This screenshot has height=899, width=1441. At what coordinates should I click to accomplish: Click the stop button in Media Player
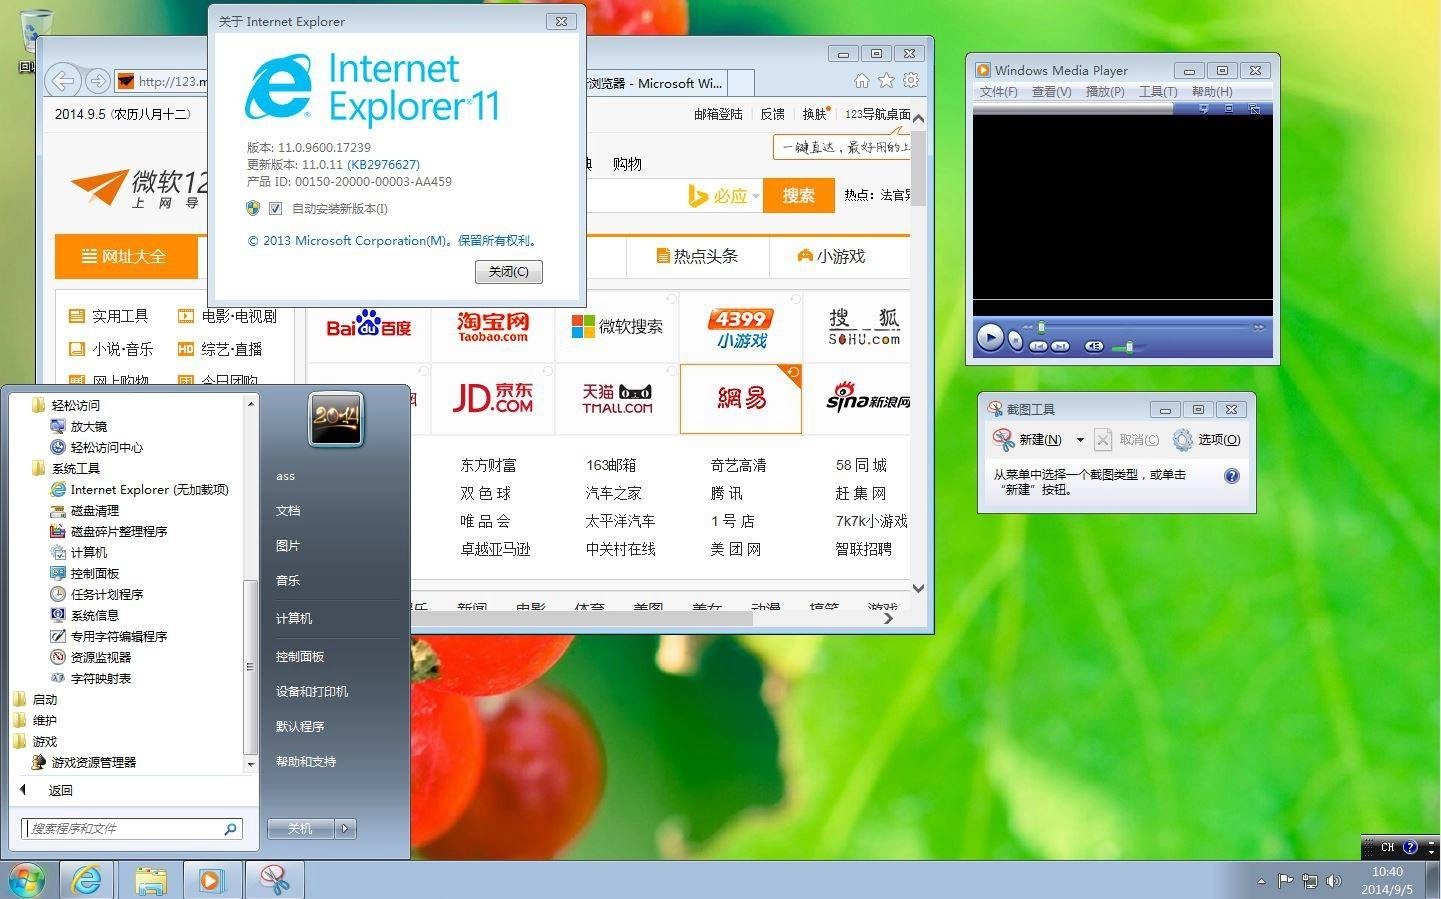(x=1015, y=341)
